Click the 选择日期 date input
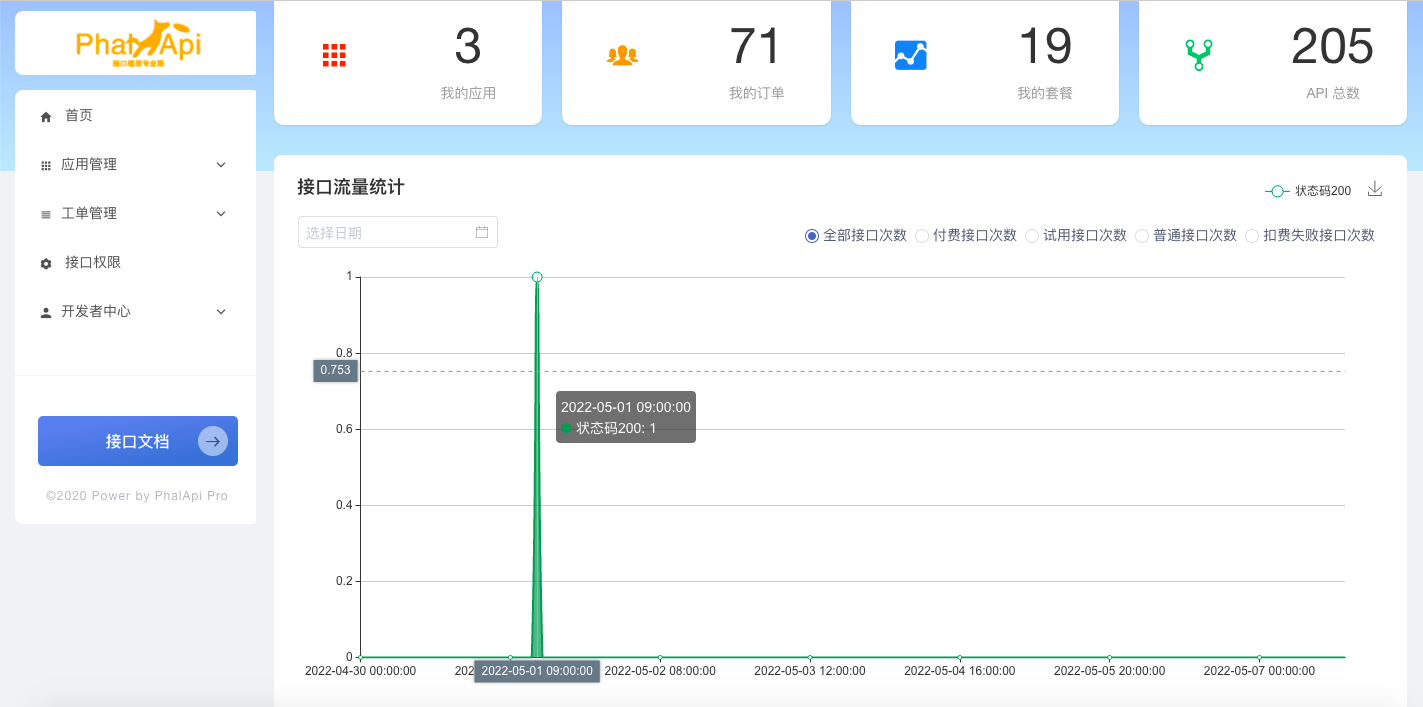This screenshot has width=1423, height=707. coord(398,232)
